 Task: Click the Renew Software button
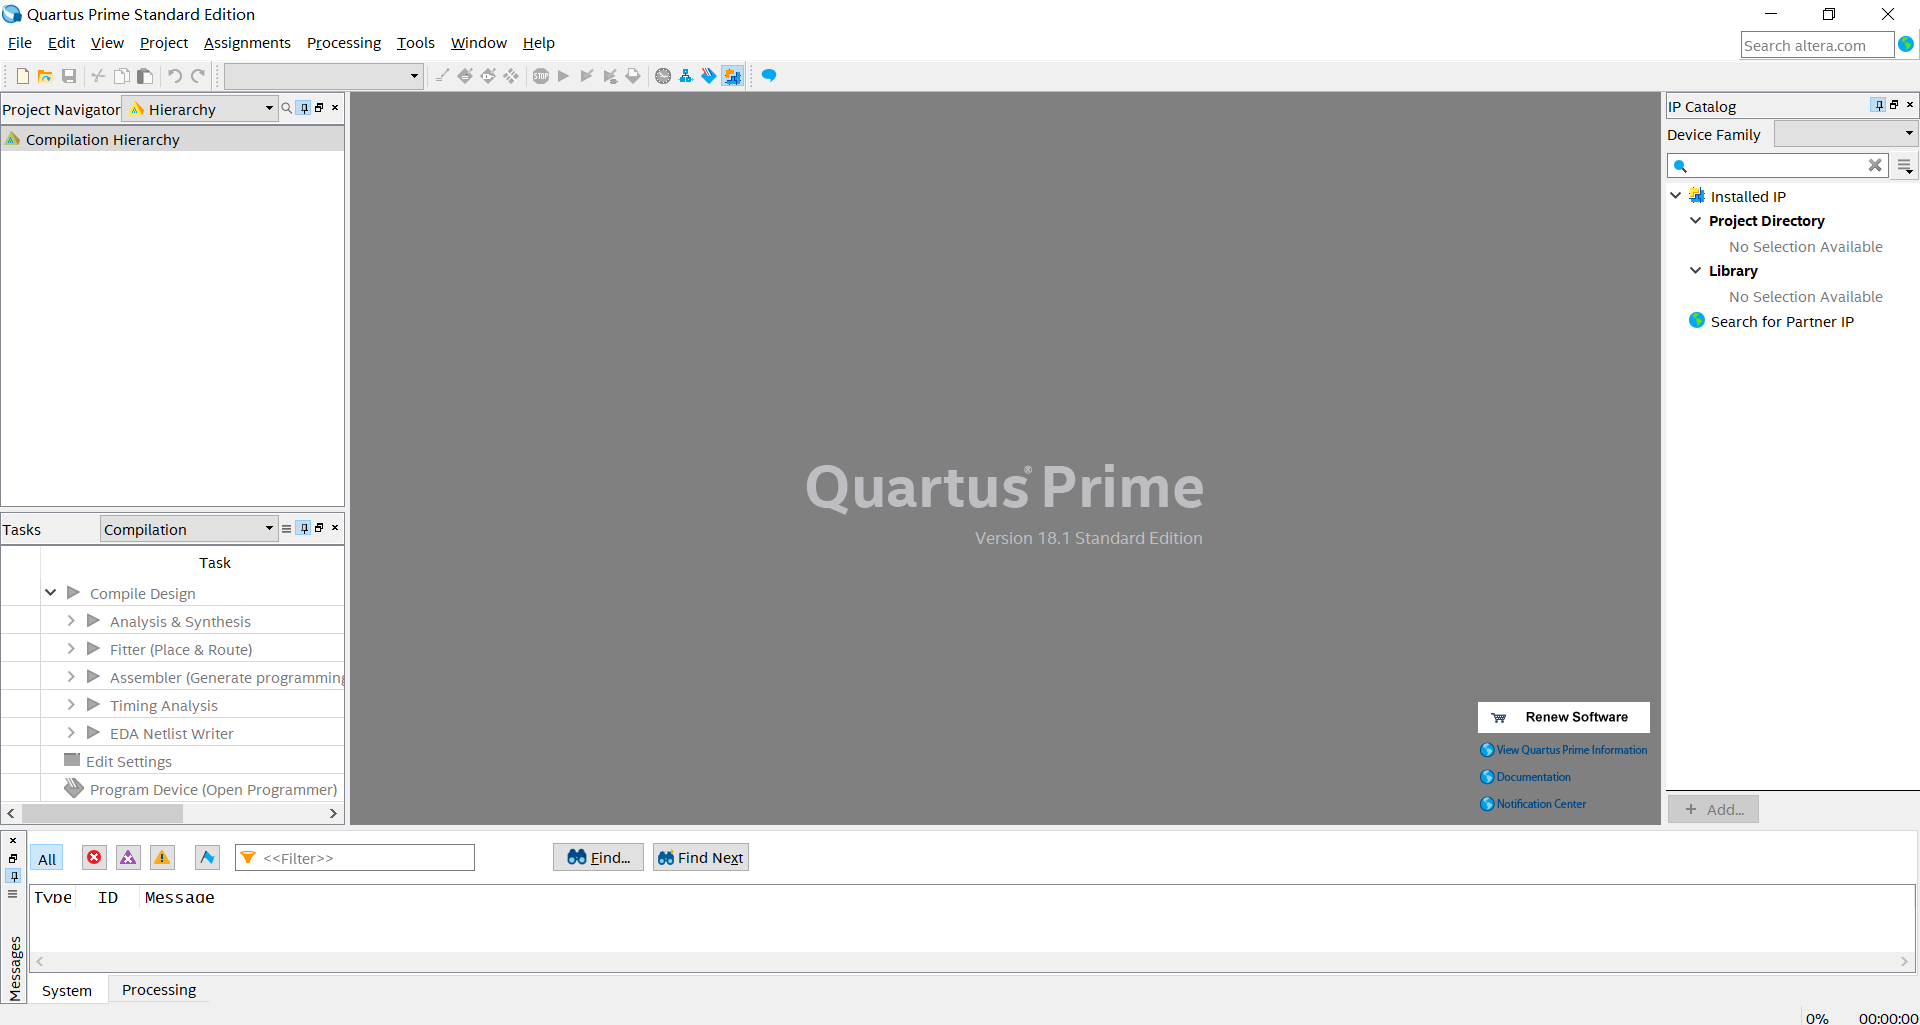pyautogui.click(x=1564, y=717)
